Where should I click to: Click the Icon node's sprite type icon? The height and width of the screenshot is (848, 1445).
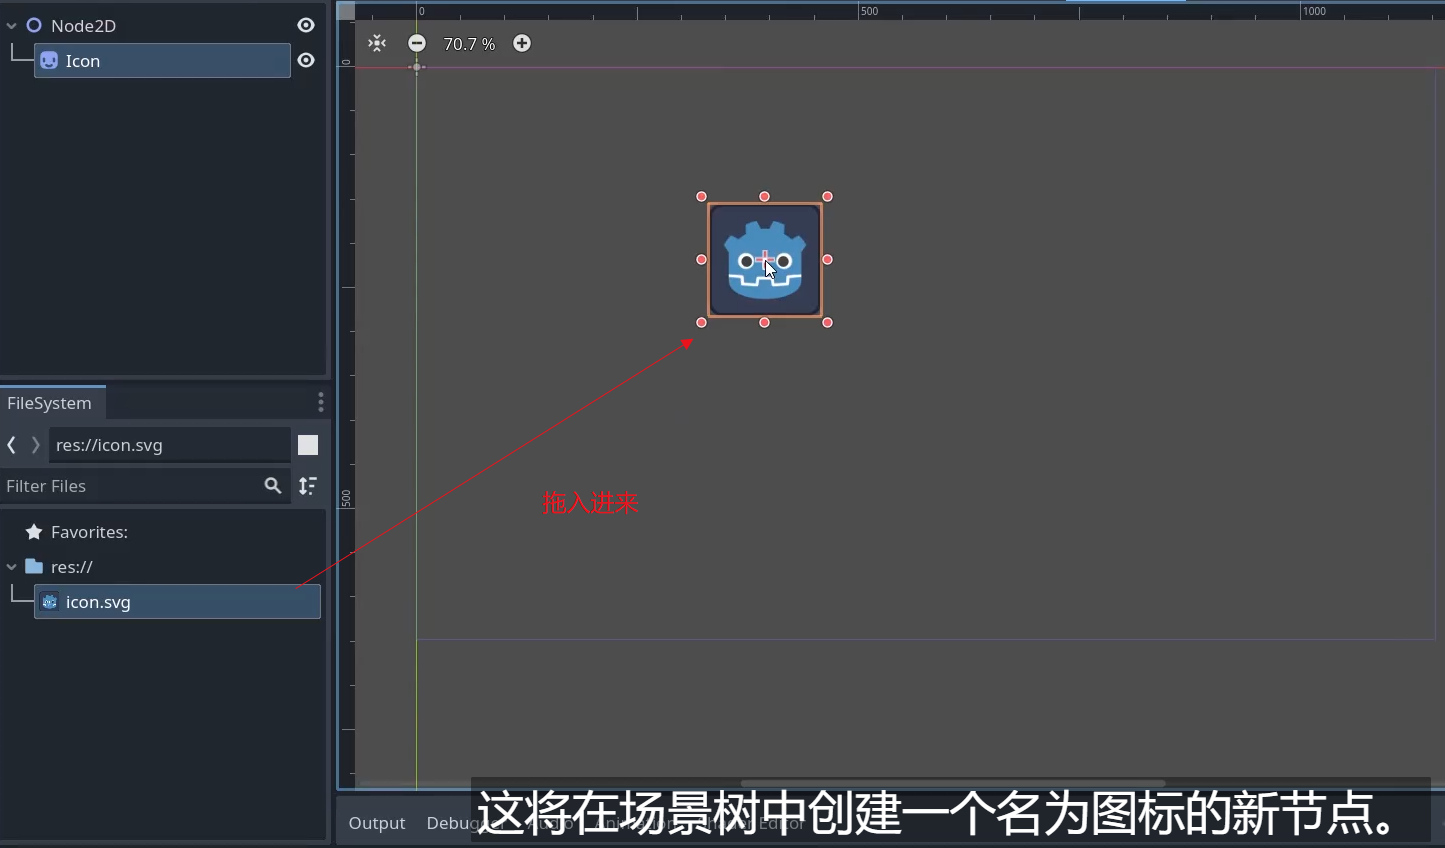click(x=49, y=60)
